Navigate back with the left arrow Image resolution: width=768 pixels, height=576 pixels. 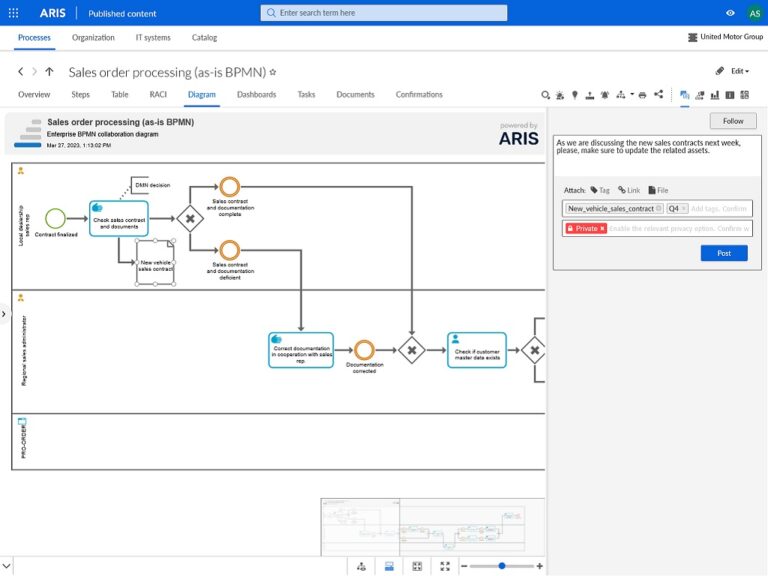[x=21, y=72]
